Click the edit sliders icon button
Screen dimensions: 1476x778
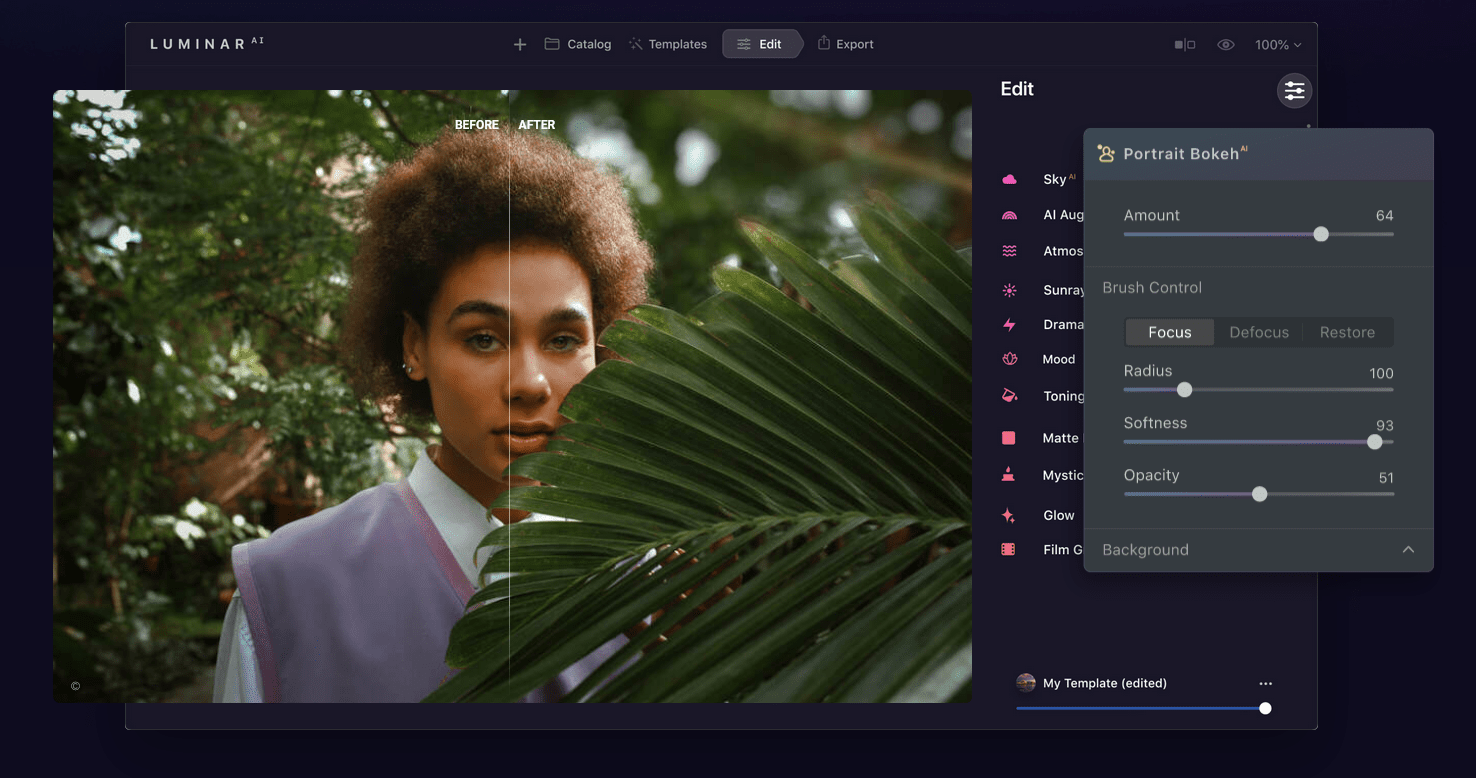coord(1294,91)
